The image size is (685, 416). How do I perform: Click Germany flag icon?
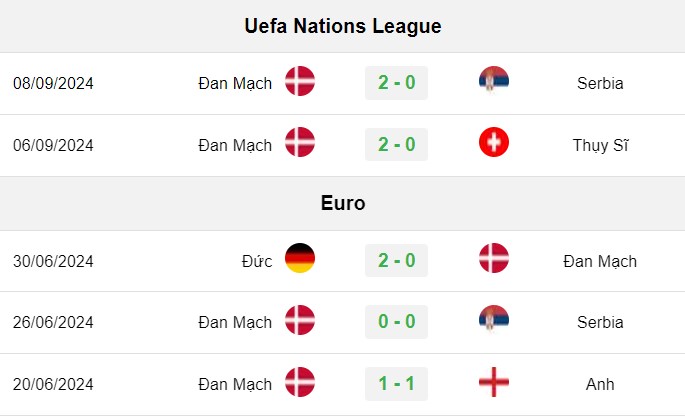(300, 258)
